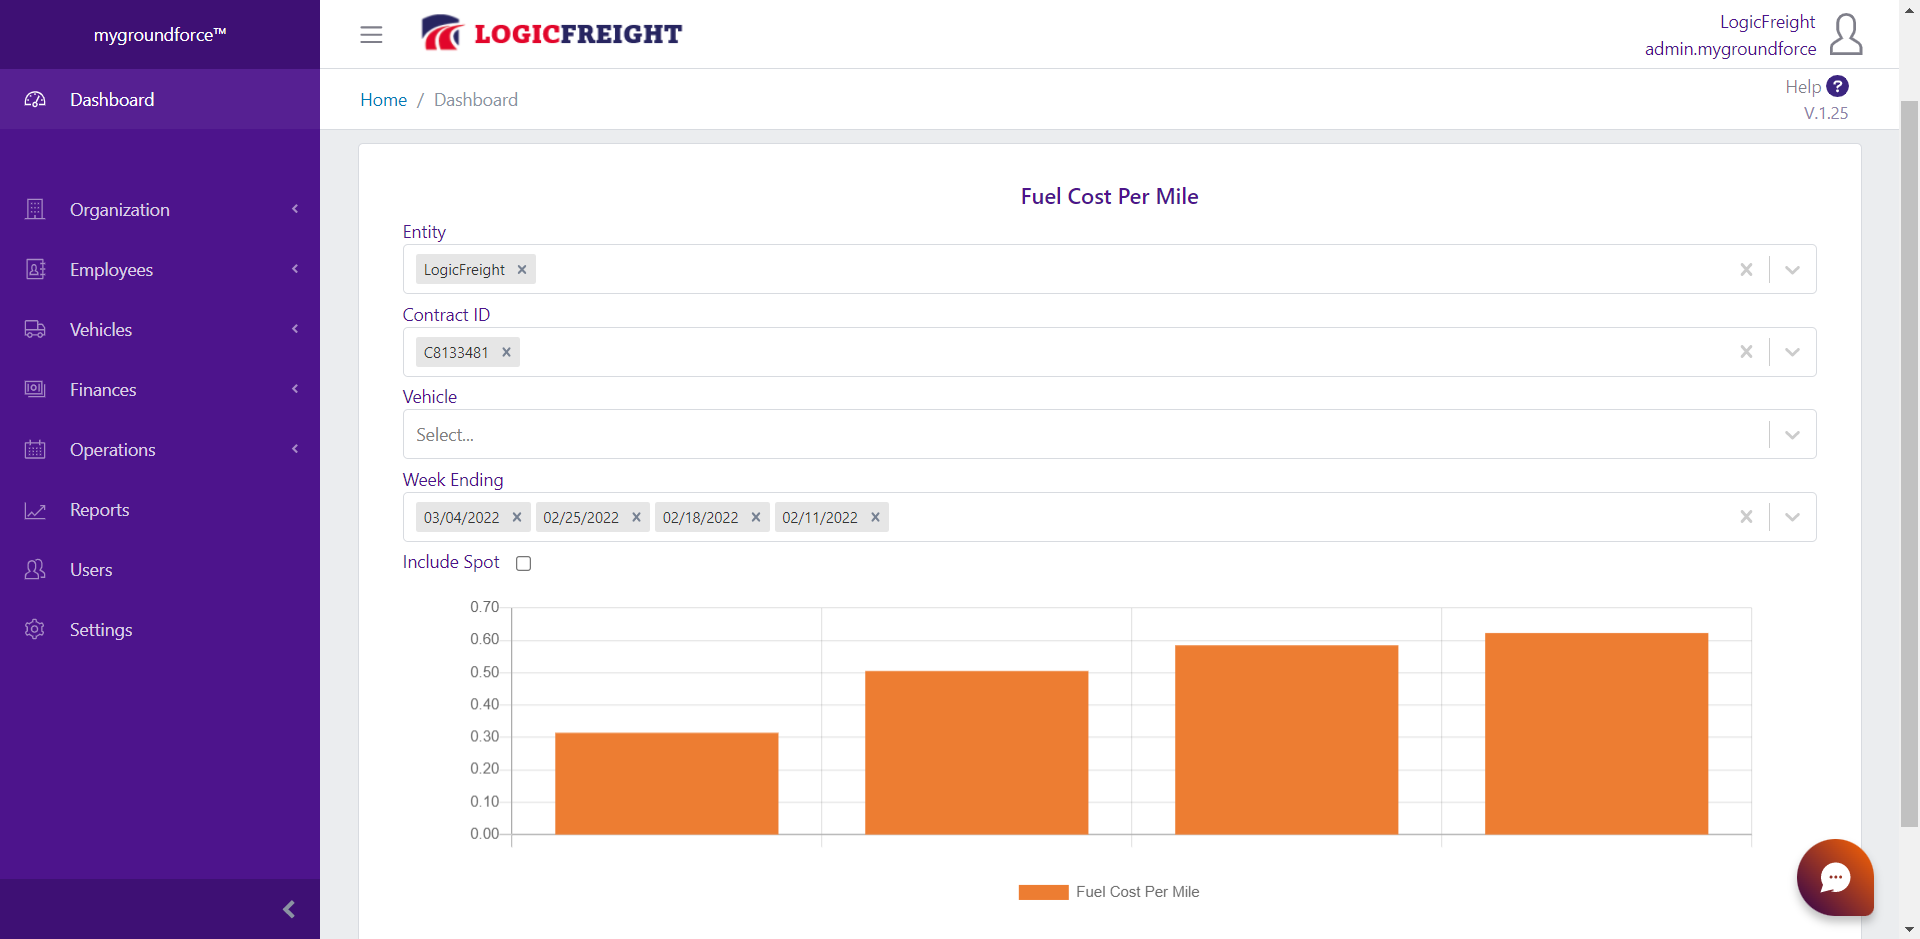Viewport: 1920px width, 939px height.
Task: Click the Users people icon
Action: [35, 570]
